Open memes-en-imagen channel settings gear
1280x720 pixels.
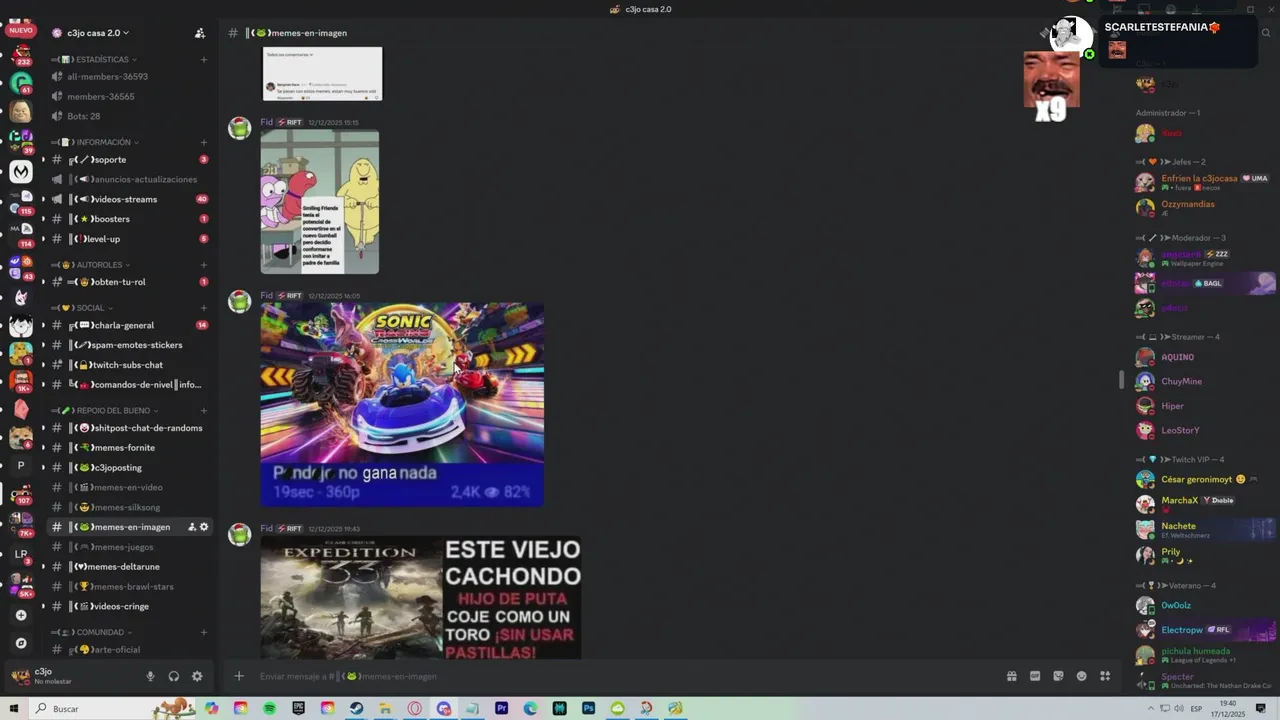(x=205, y=527)
